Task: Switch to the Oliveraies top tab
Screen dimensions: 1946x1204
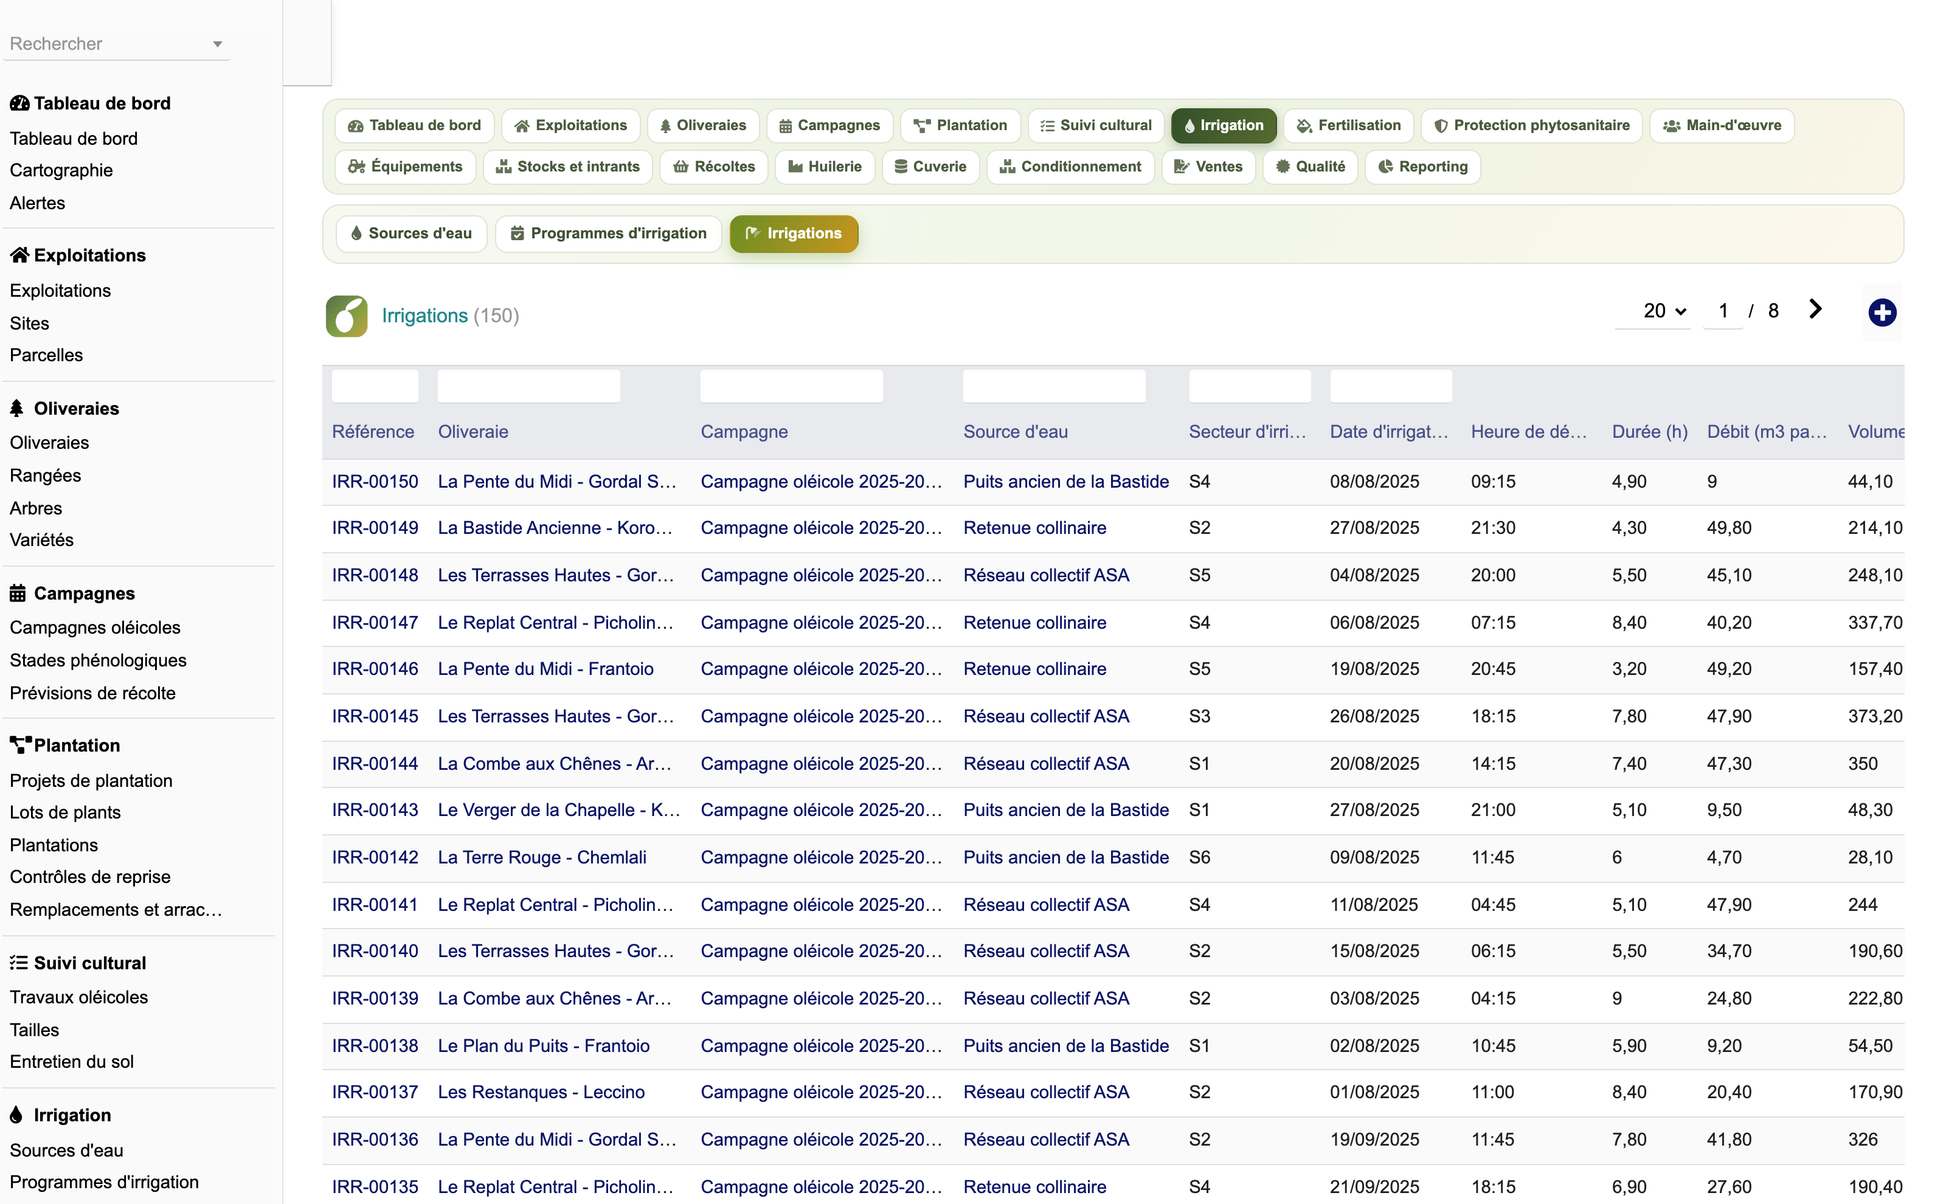Action: point(703,125)
